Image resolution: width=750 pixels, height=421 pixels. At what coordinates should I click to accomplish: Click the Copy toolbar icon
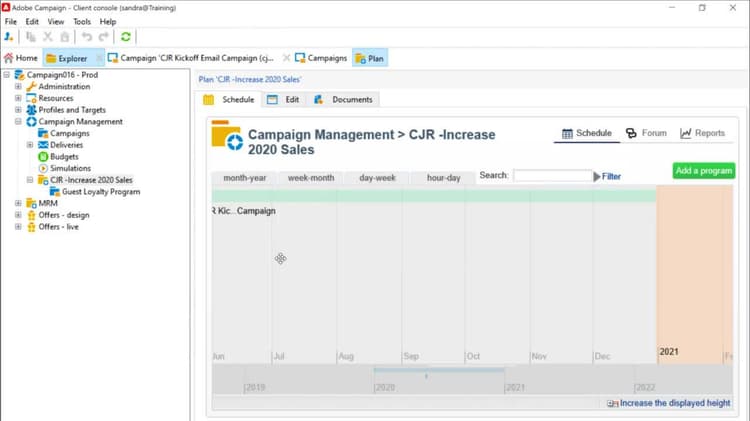click(31, 37)
